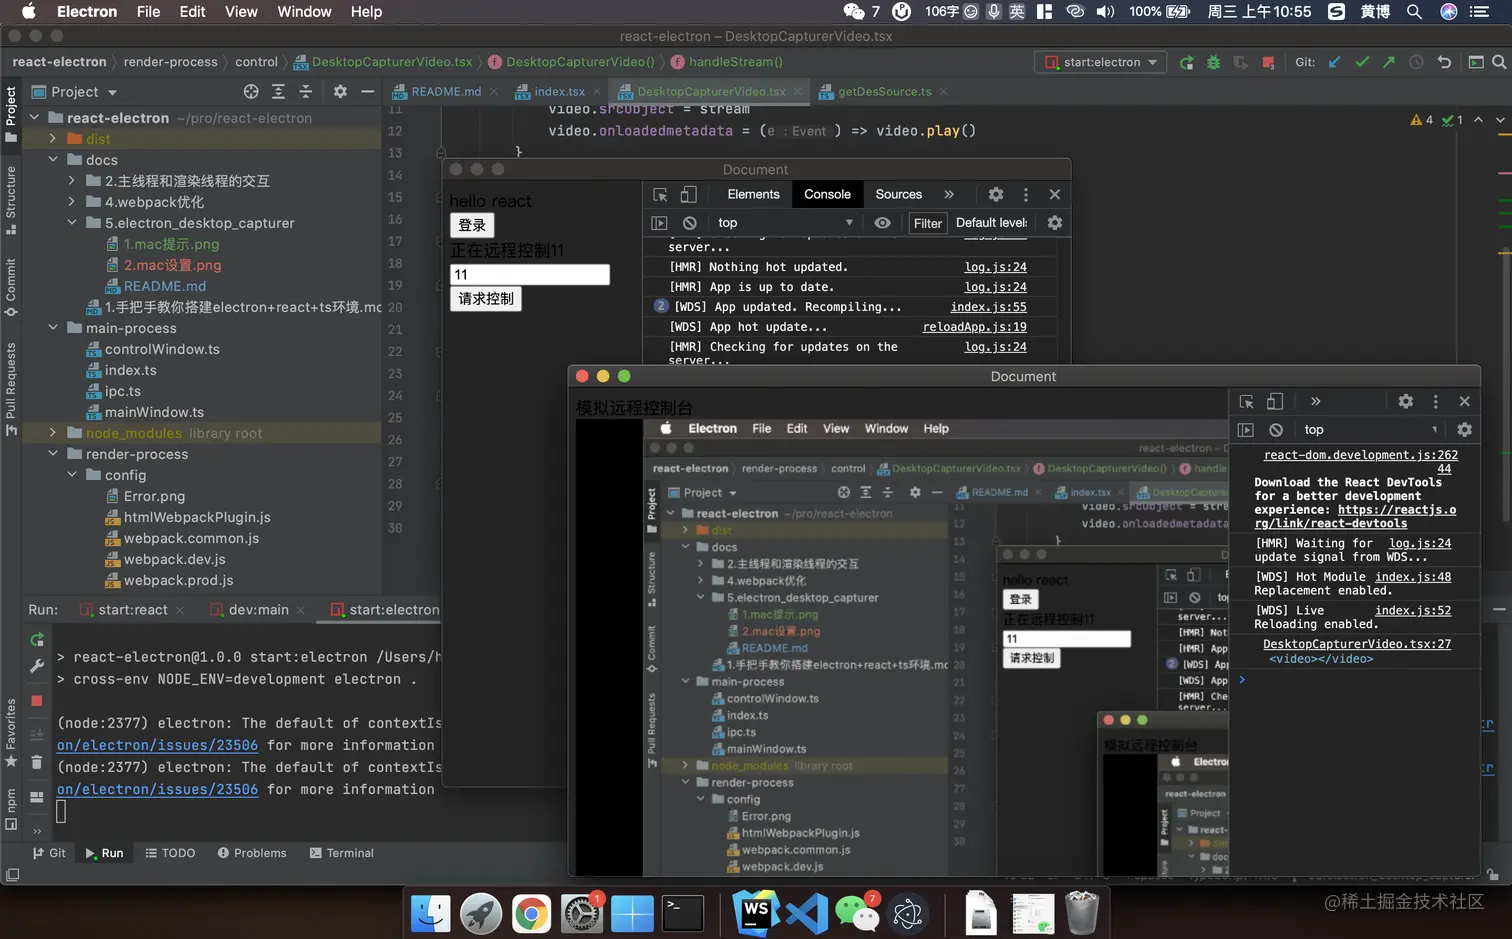Screen dimensions: 1512x939
Task: Toggle the Pull Requests tool window
Action: (x=11, y=389)
